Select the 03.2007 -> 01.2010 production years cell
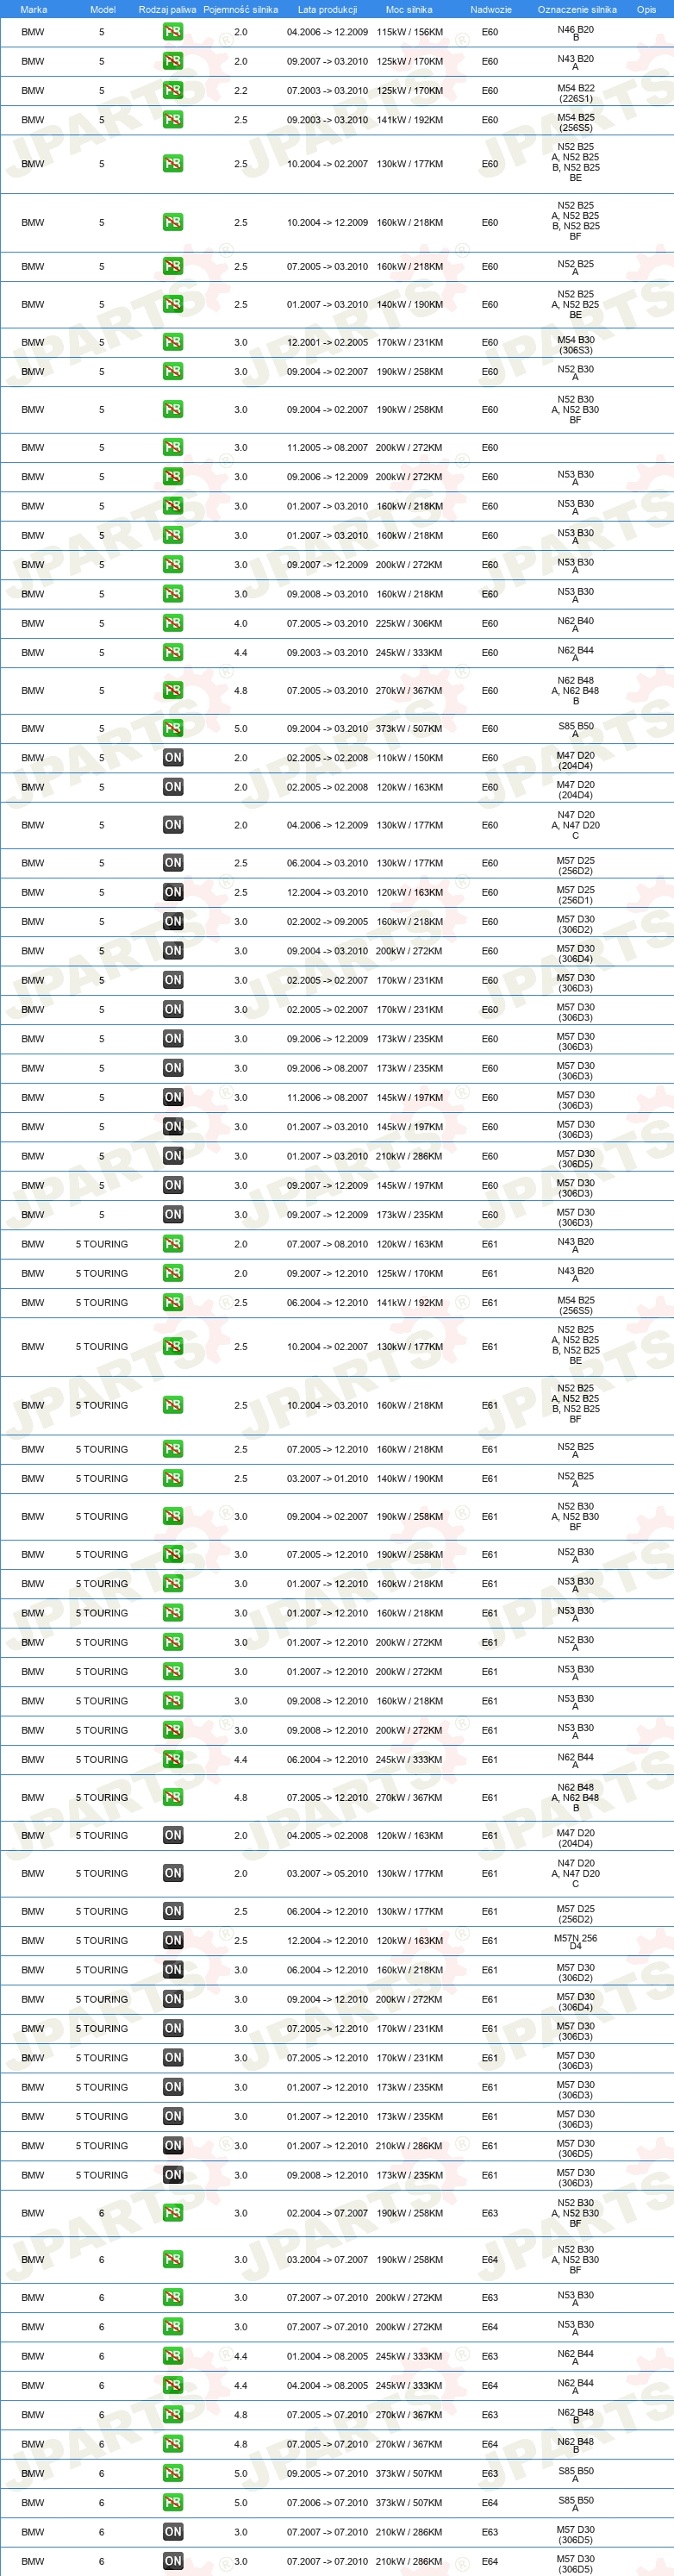The height and width of the screenshot is (2576, 674). tap(327, 1478)
